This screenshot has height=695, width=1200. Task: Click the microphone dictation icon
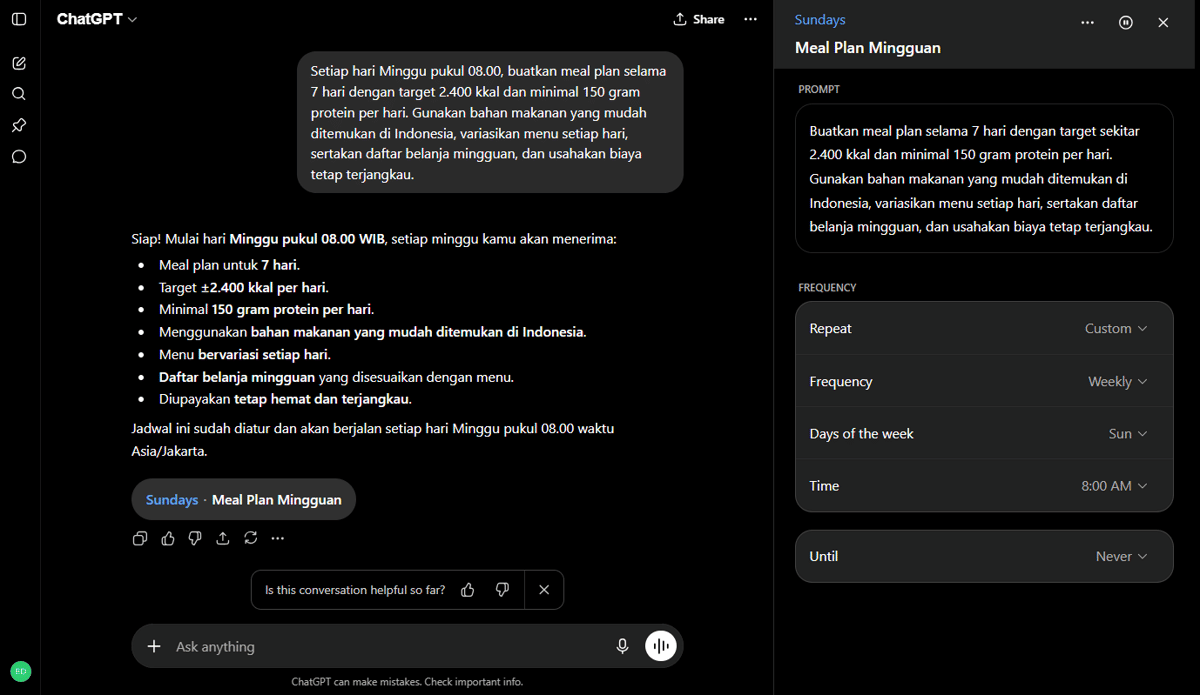(622, 646)
